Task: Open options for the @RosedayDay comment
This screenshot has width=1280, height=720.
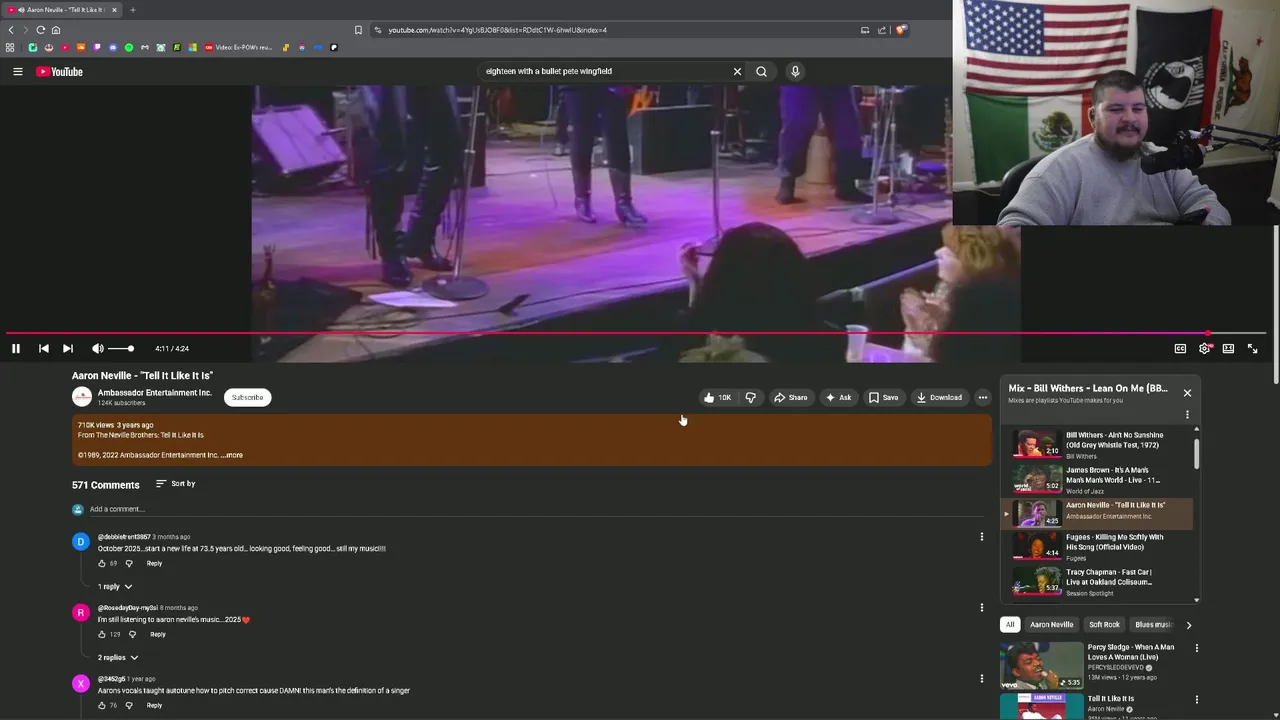Action: coord(981,608)
